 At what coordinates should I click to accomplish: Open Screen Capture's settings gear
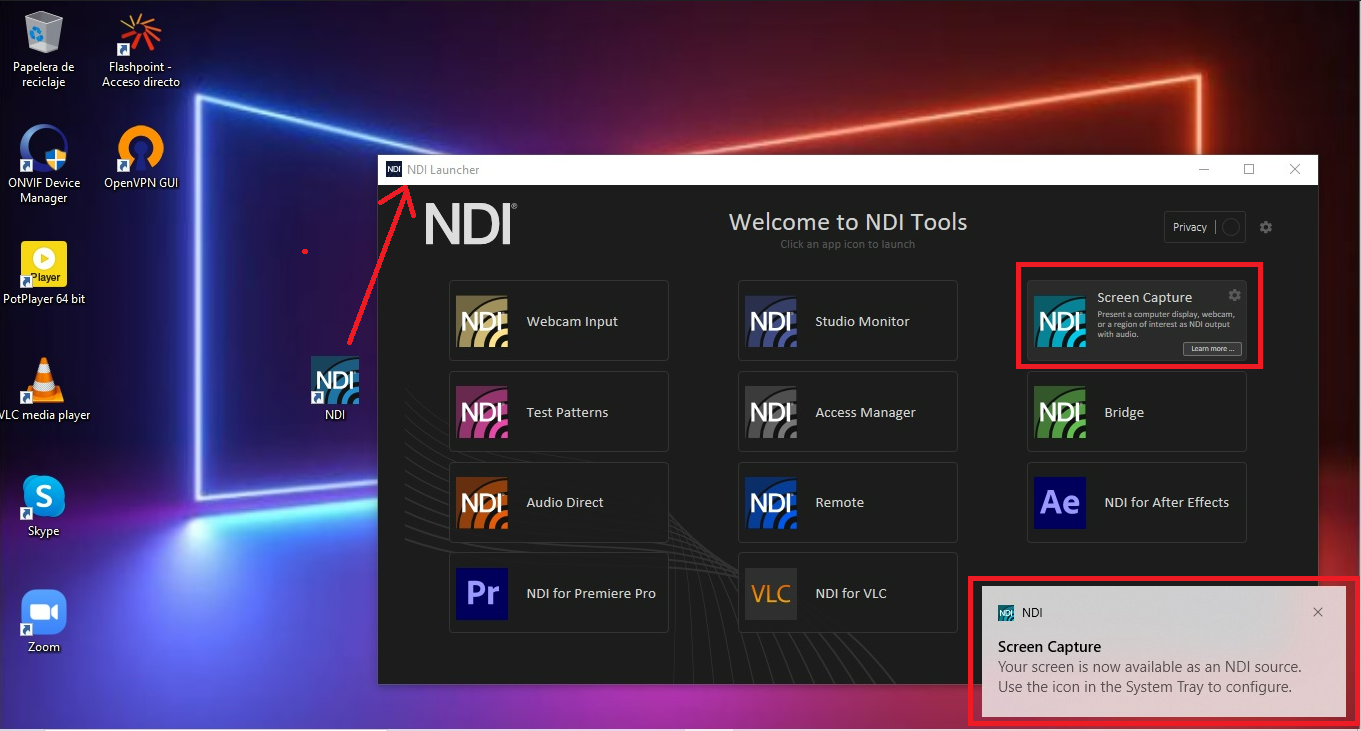coord(1234,295)
